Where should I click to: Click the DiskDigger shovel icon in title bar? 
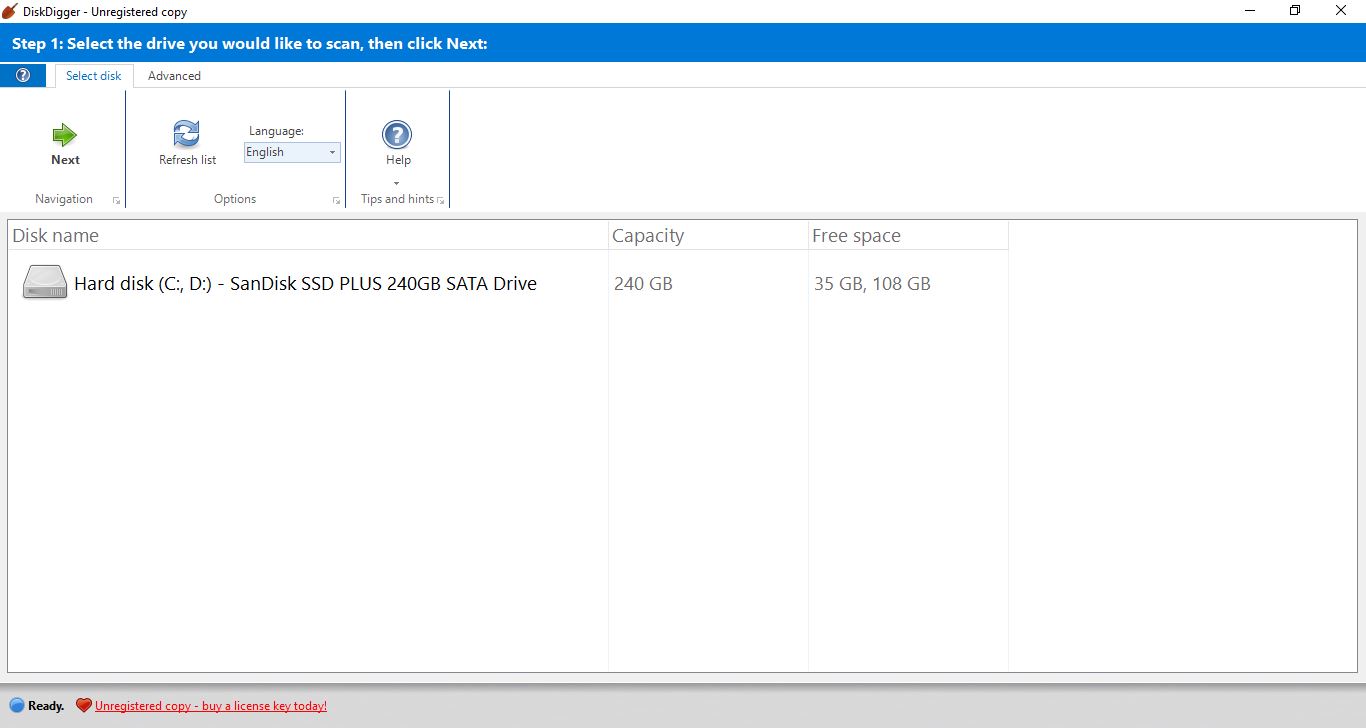pyautogui.click(x=10, y=11)
